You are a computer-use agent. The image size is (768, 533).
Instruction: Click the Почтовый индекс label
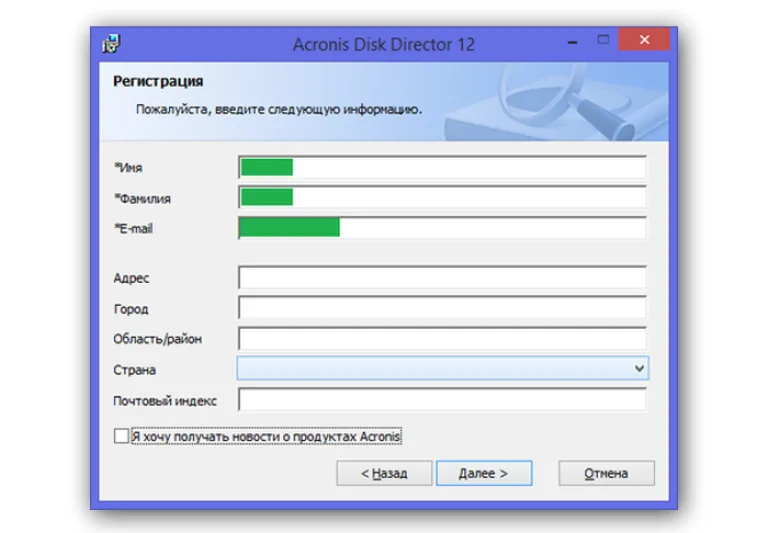[x=165, y=401]
